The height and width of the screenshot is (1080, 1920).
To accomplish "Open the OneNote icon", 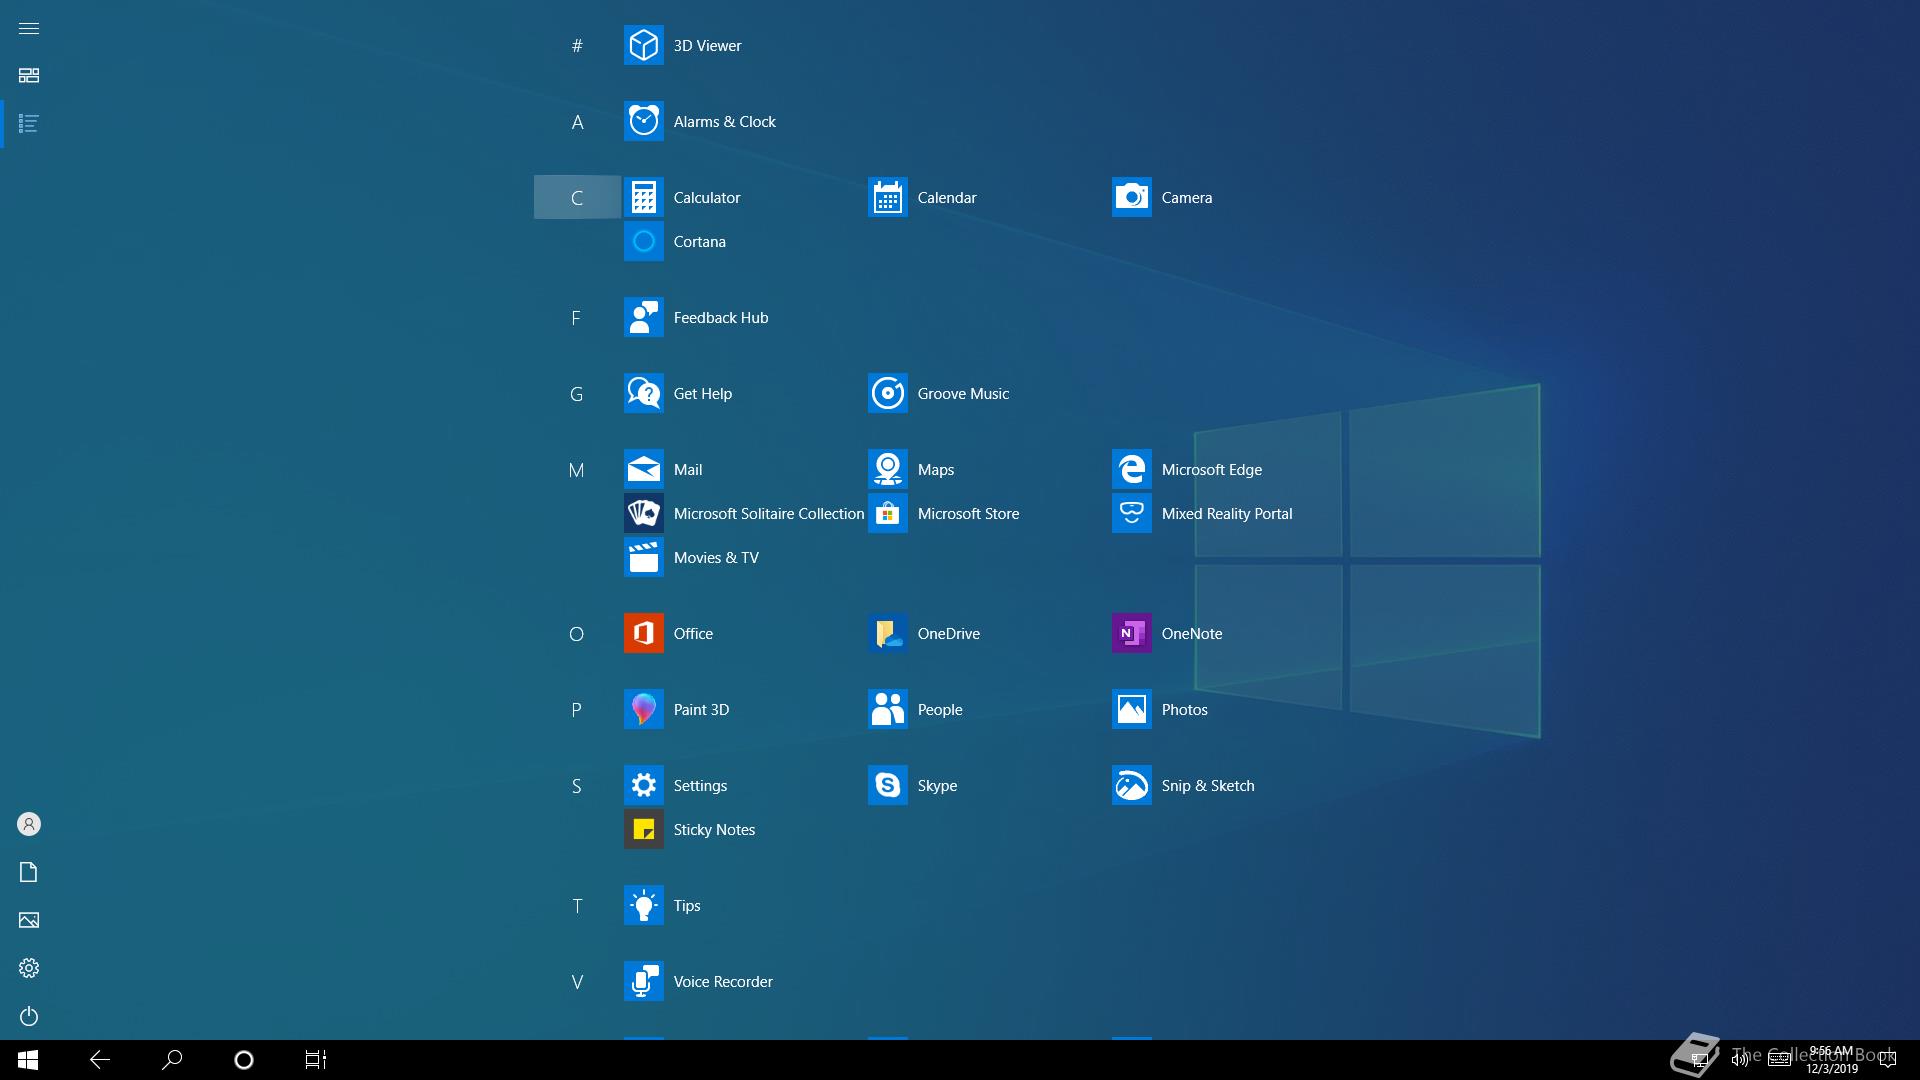I will (1131, 633).
